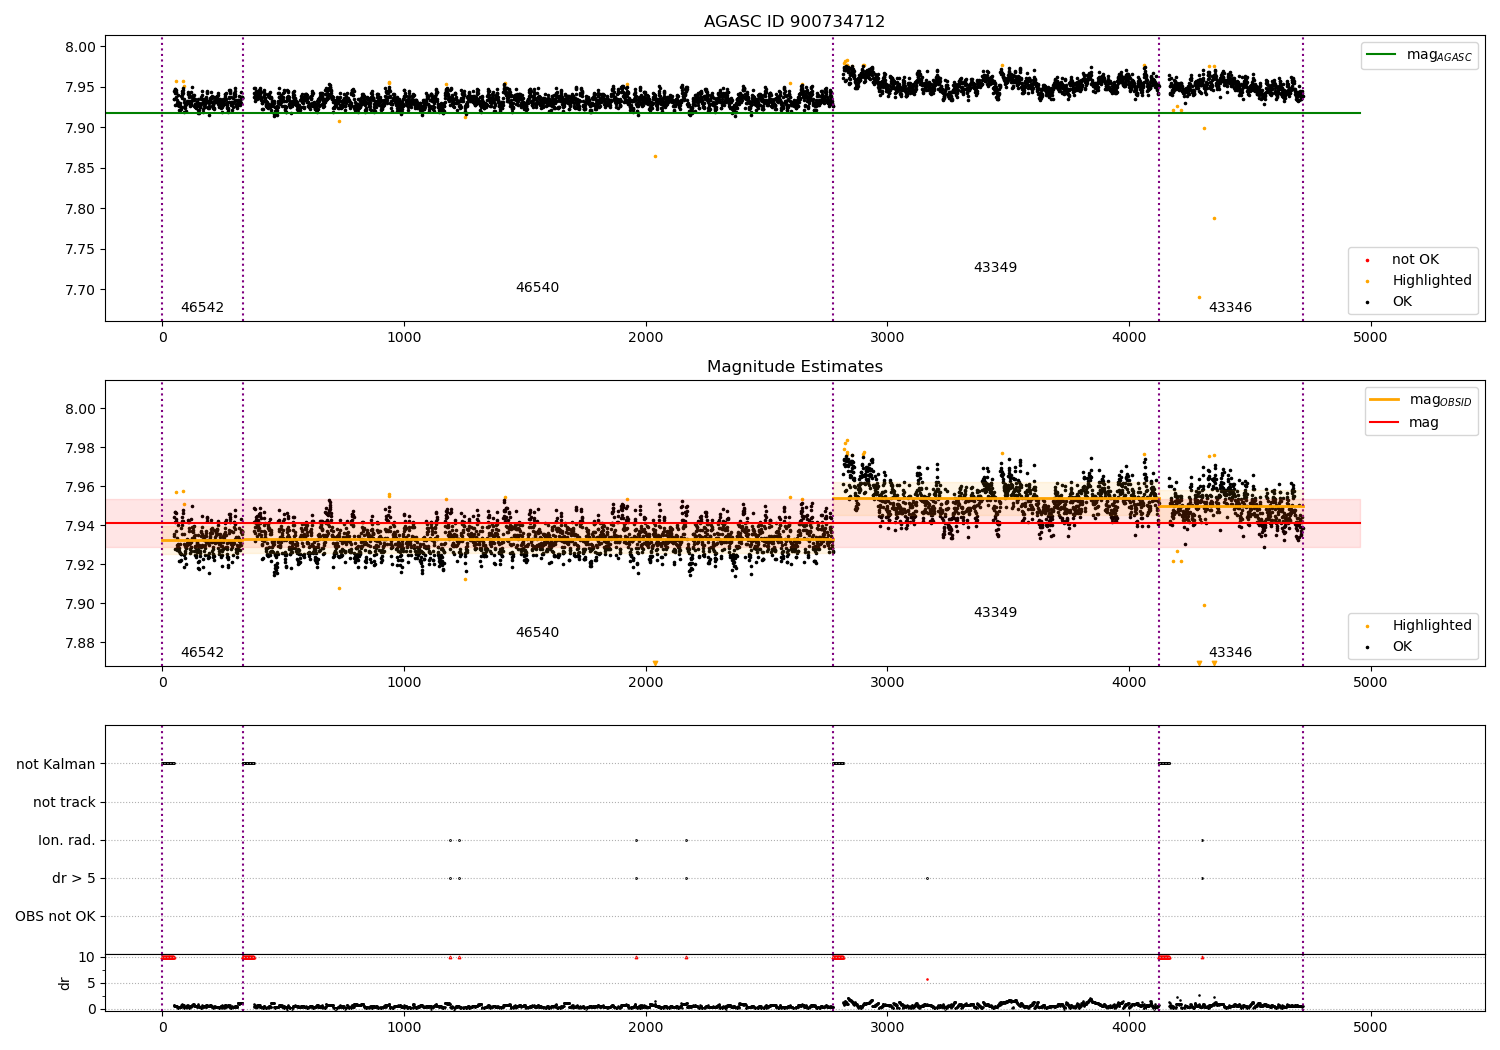Click label 46540 in Magnitude Estimates plot

(x=537, y=633)
